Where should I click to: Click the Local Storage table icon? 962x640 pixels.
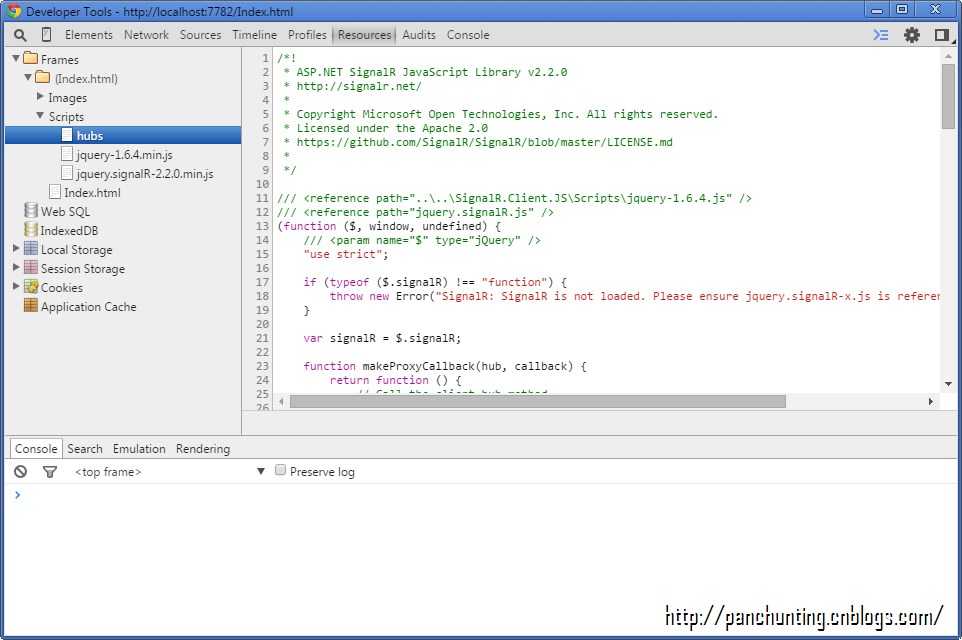tap(31, 249)
